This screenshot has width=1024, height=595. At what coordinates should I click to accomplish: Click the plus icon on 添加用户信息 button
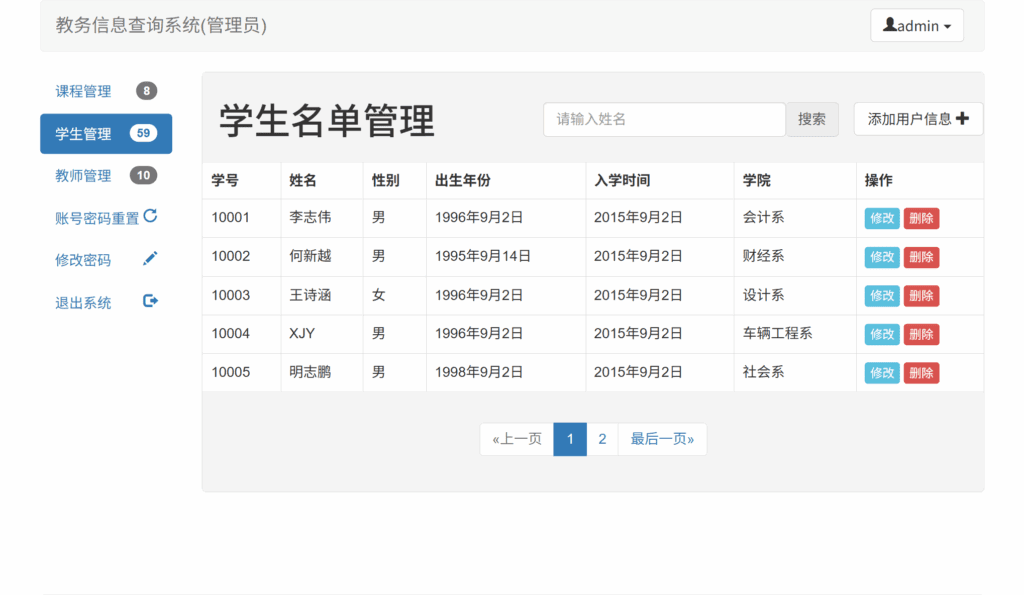point(962,118)
